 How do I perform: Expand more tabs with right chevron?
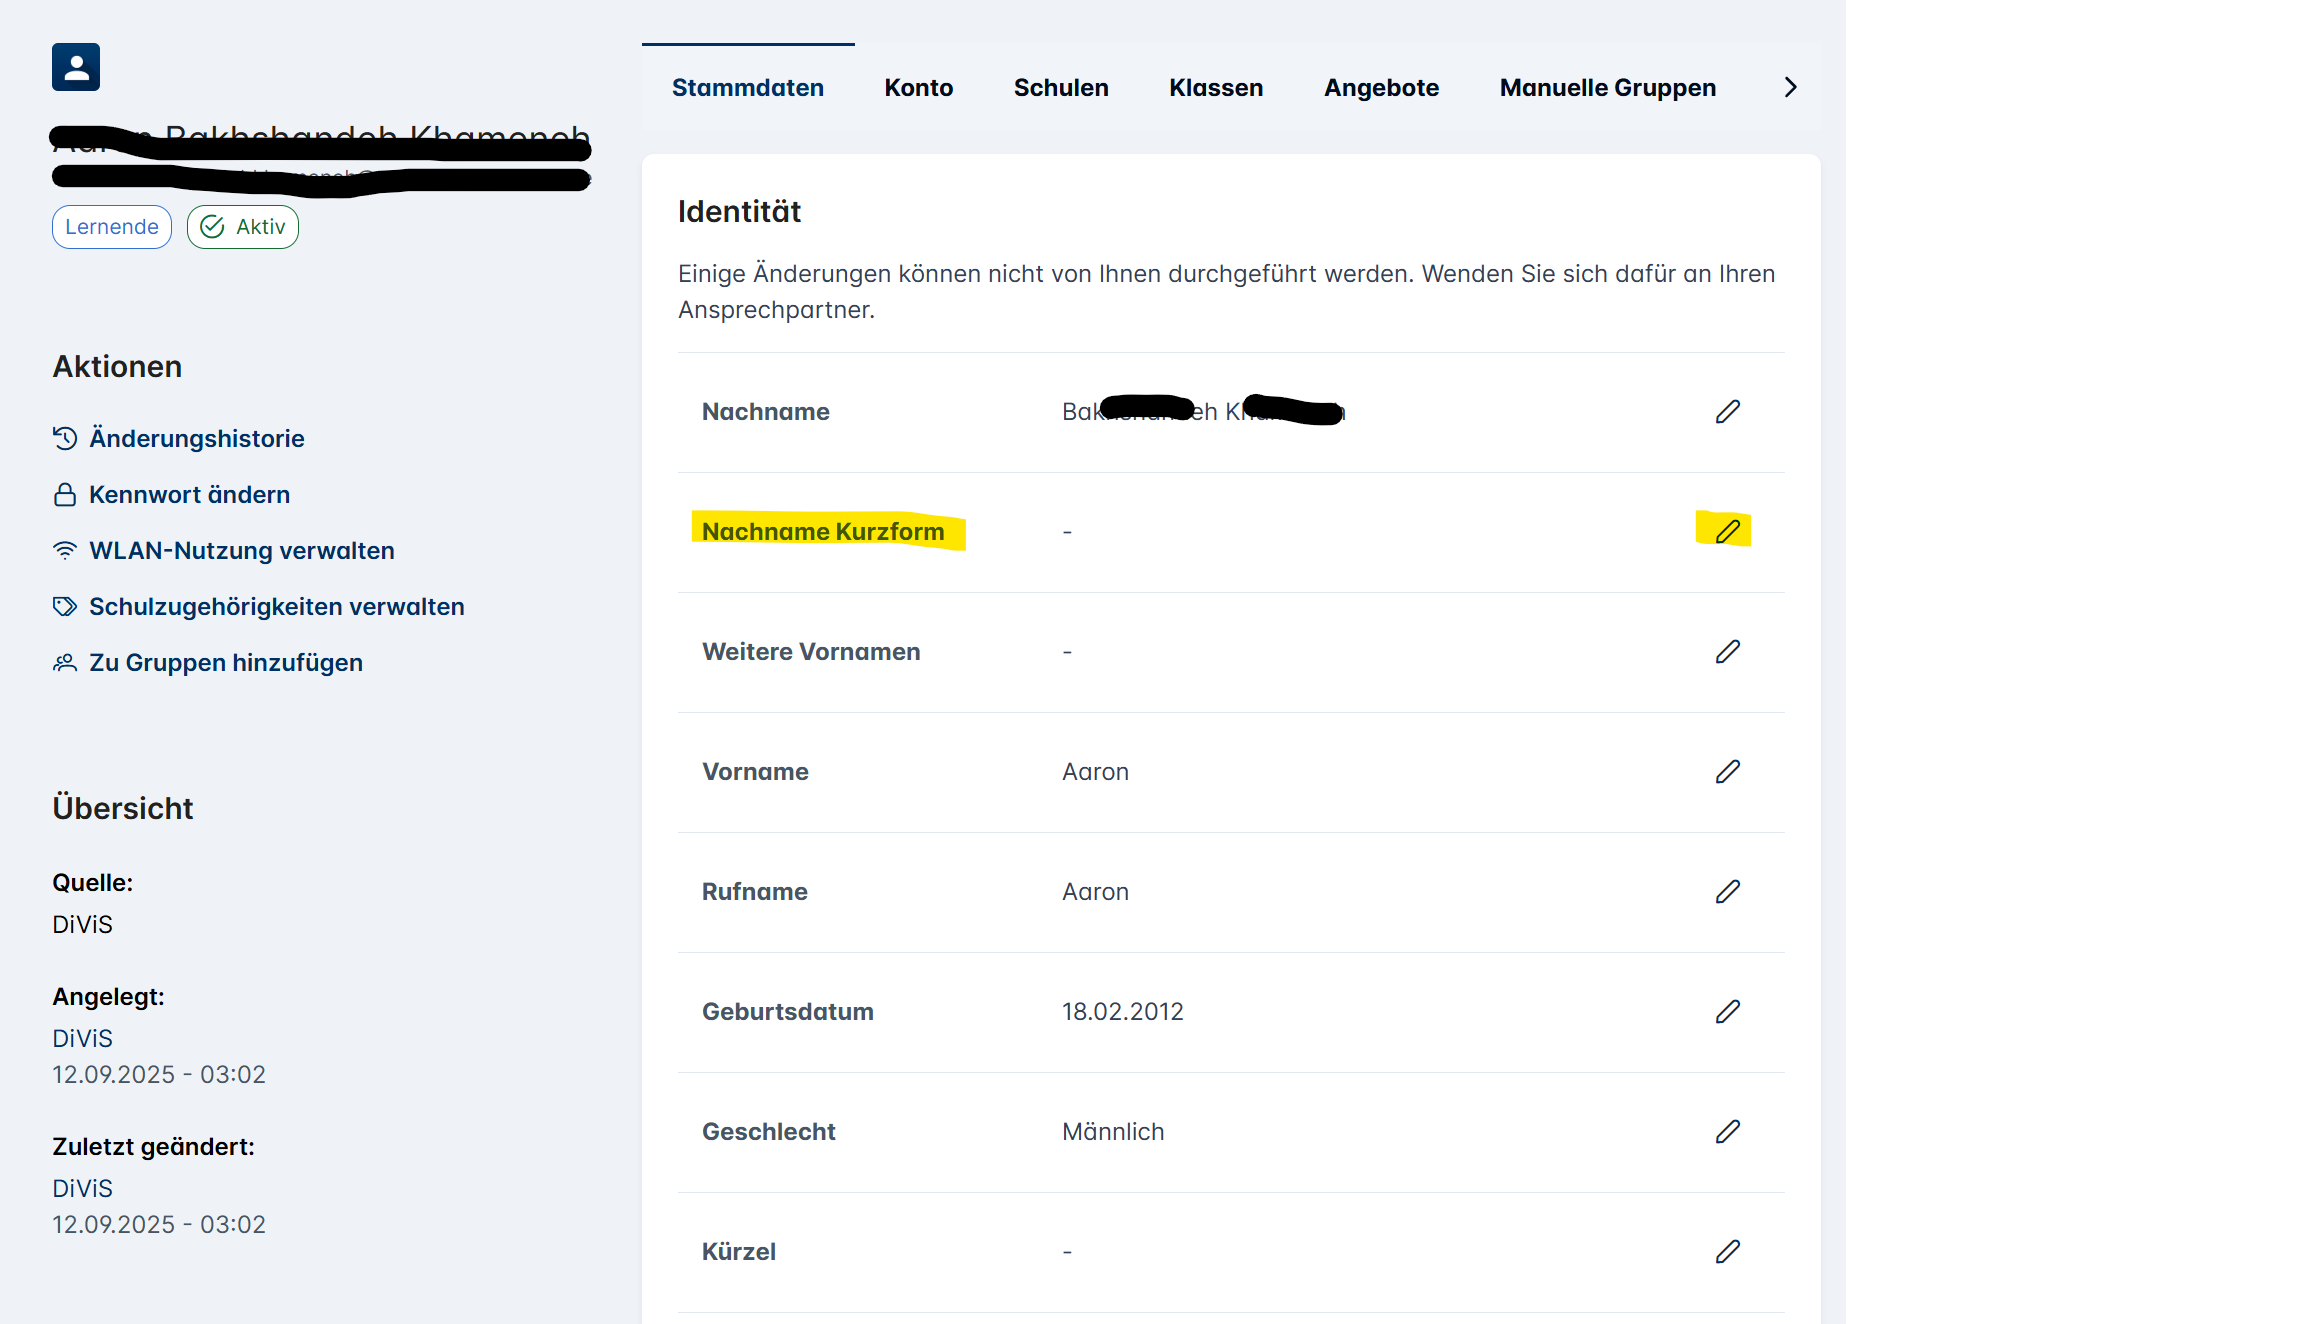(x=1790, y=88)
